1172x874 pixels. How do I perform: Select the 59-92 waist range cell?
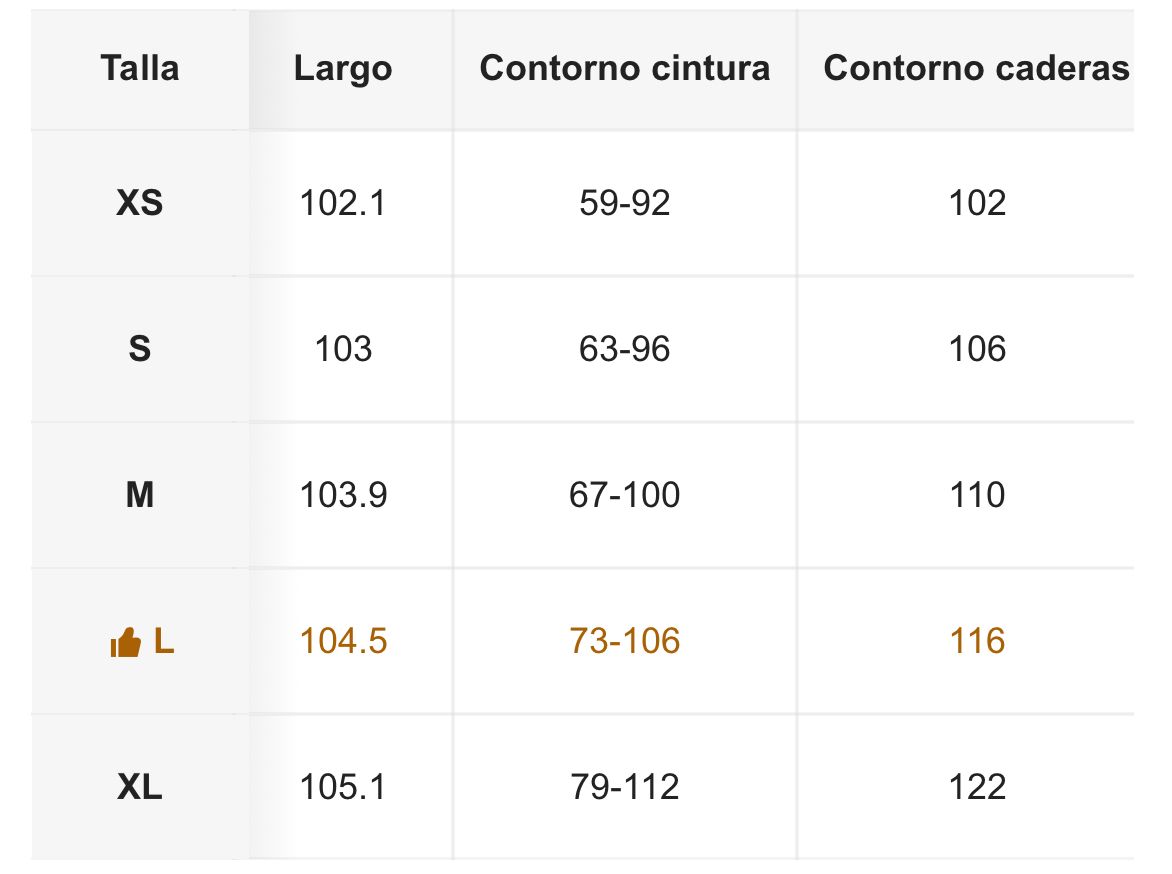tap(625, 204)
